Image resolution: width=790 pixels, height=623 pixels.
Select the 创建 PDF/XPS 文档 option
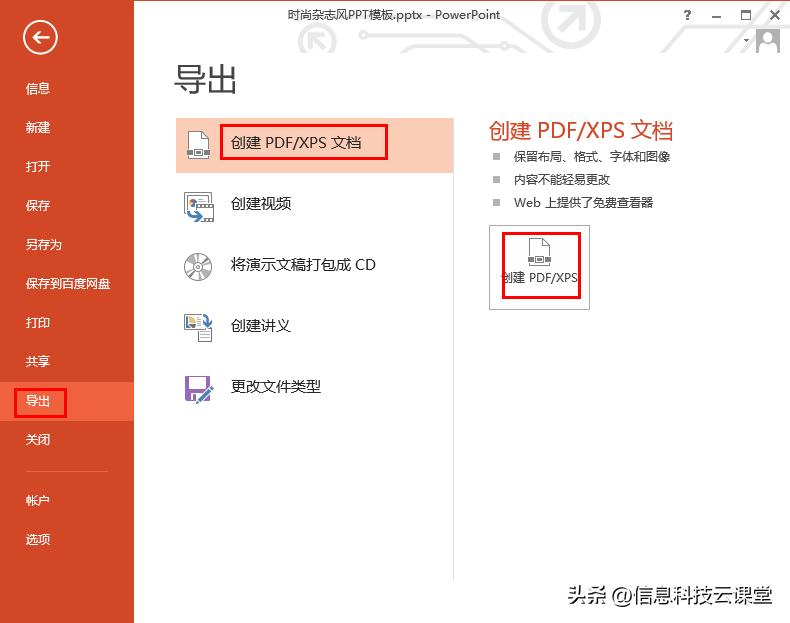(x=314, y=146)
